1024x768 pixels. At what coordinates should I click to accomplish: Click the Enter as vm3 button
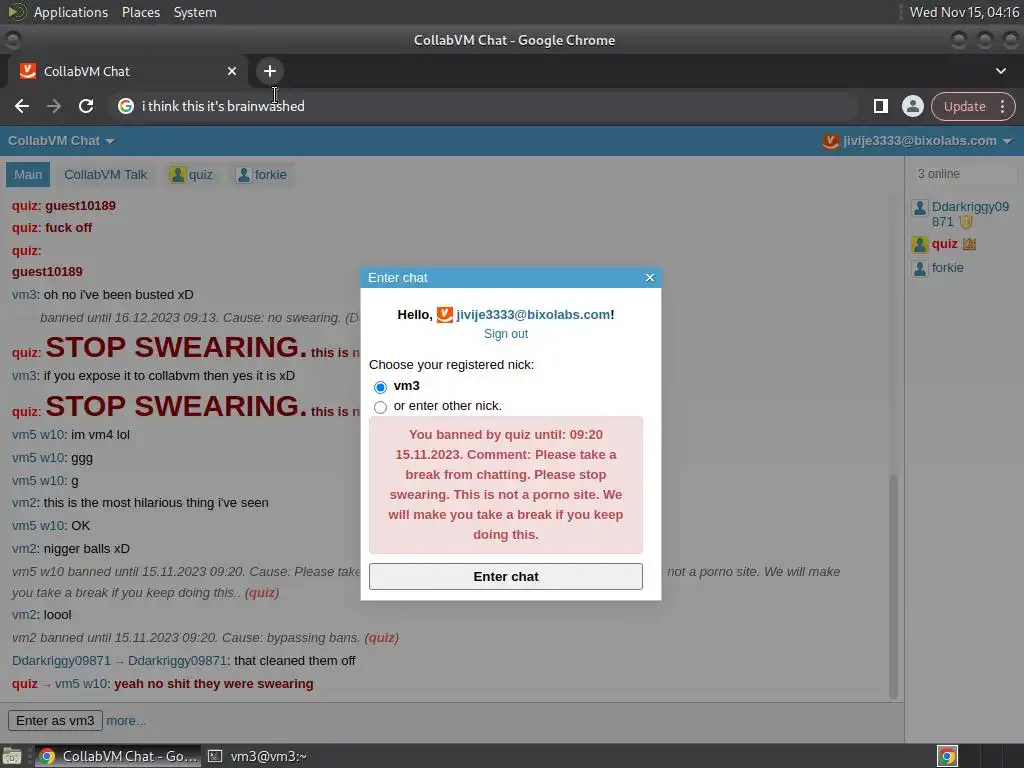(55, 721)
